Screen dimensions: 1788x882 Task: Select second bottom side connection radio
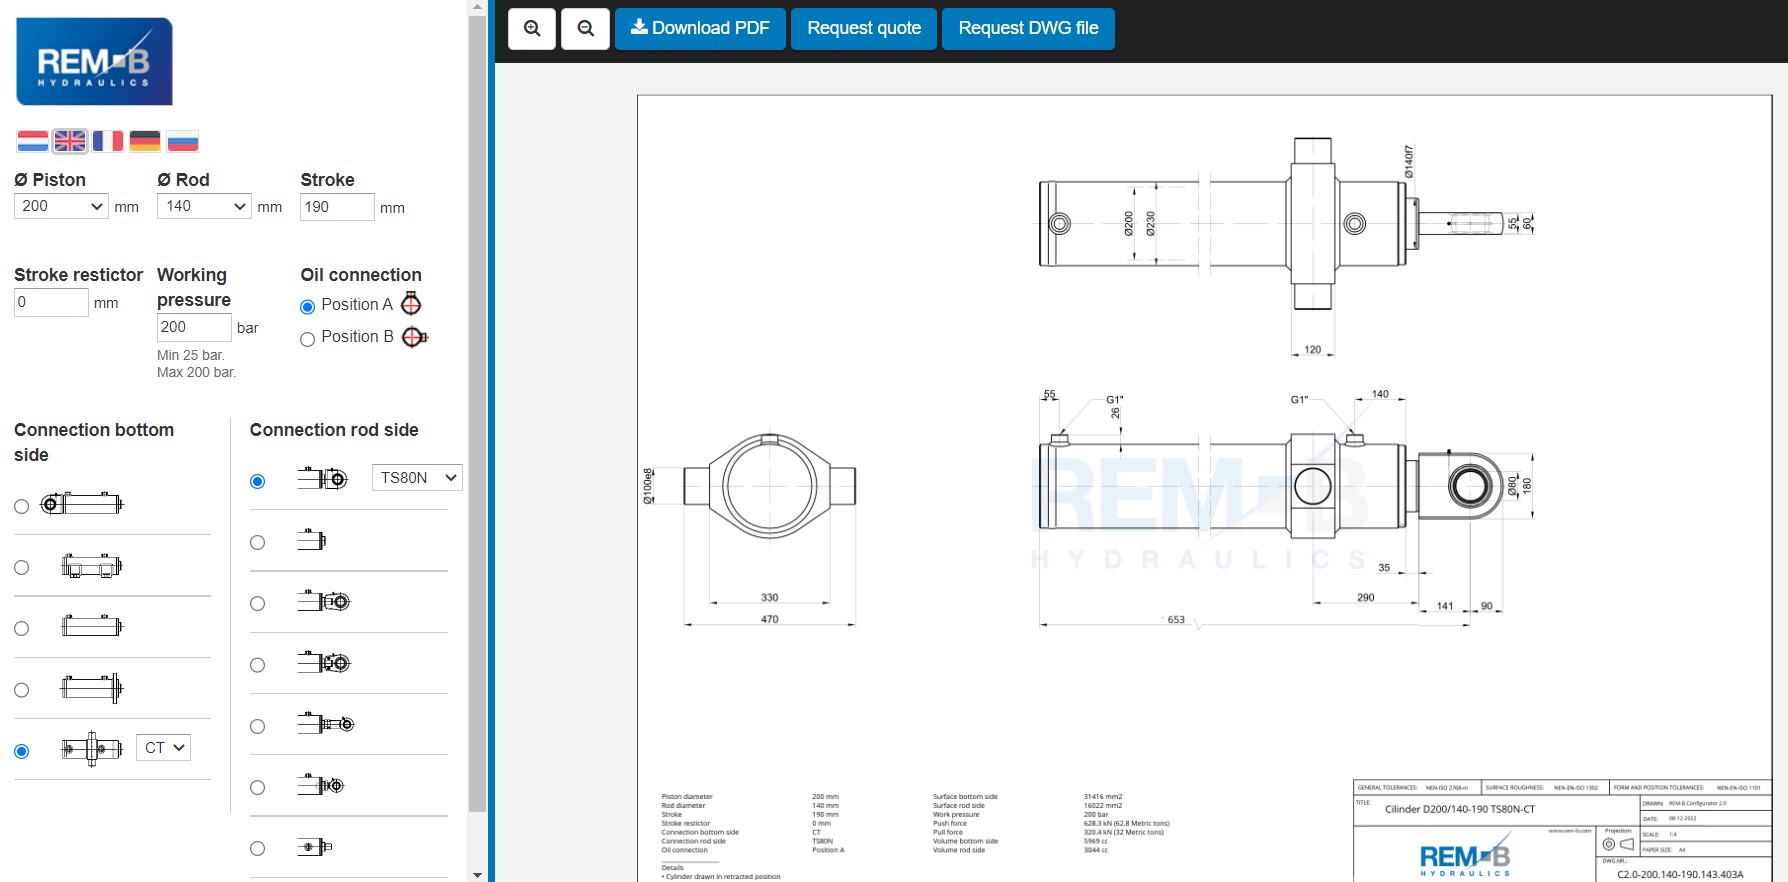click(x=21, y=568)
